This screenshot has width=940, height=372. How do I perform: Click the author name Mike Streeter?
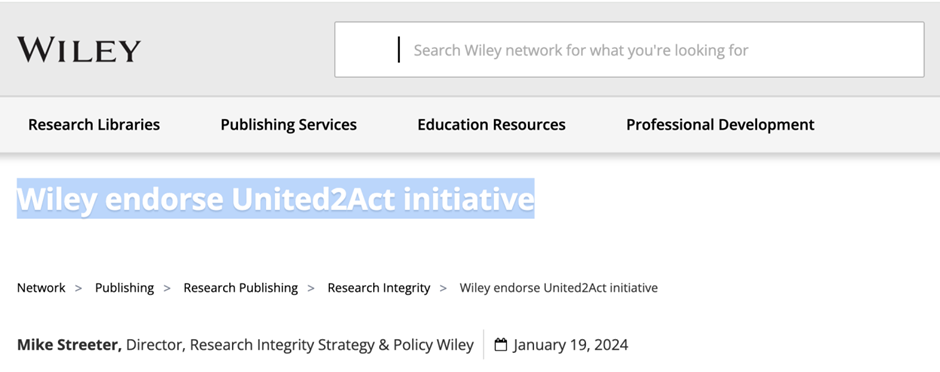[x=70, y=345]
